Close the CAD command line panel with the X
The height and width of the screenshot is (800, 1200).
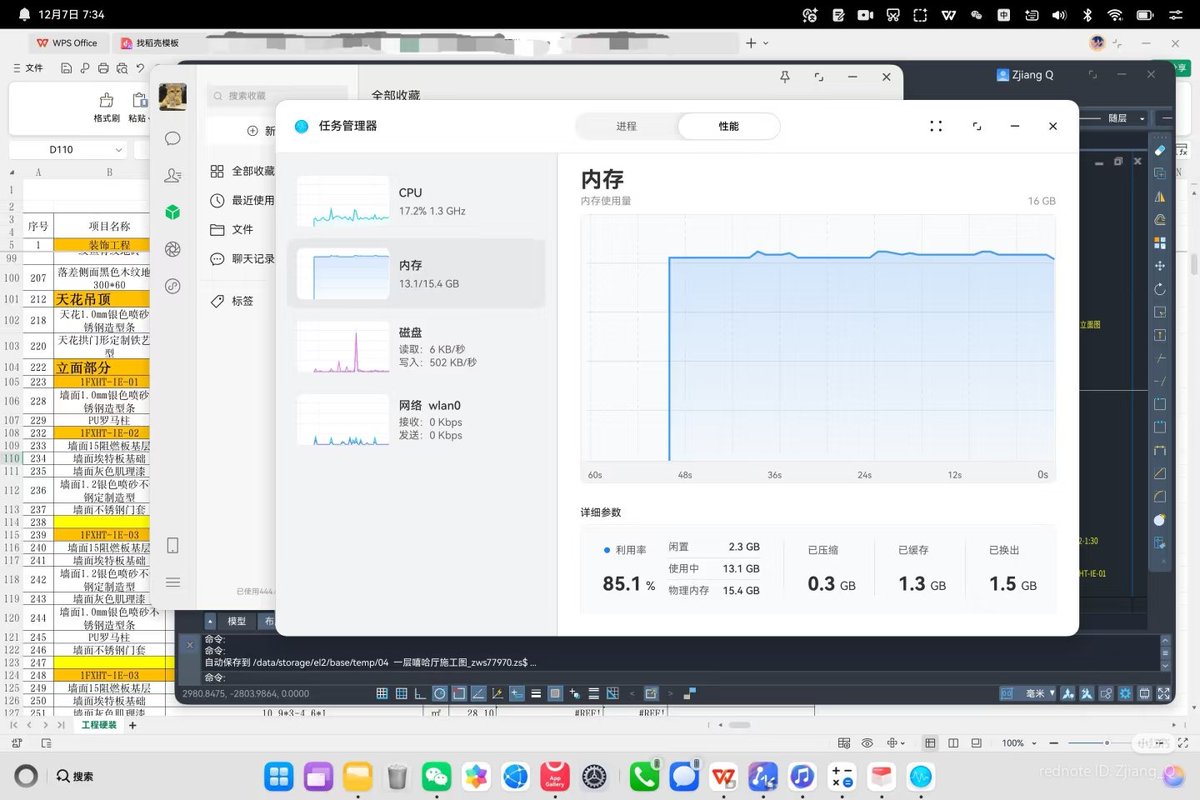pyautogui.click(x=190, y=646)
